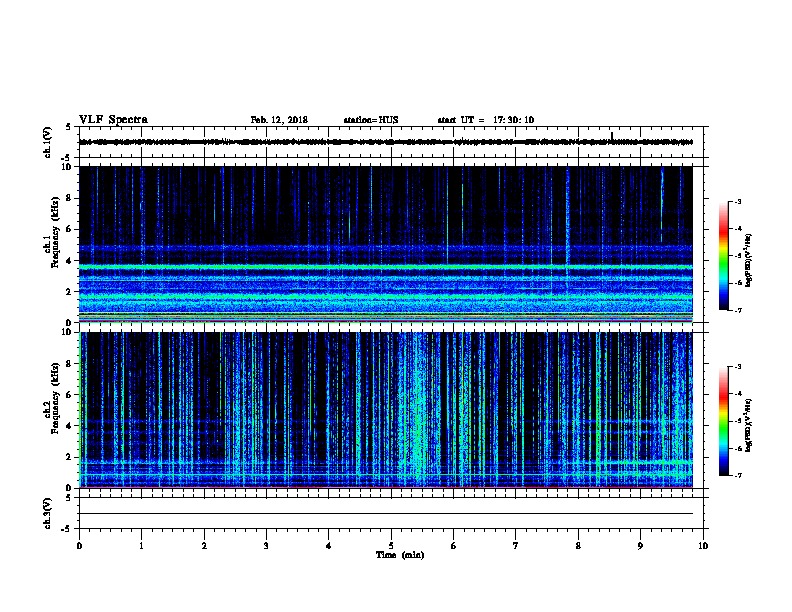Image resolution: width=792 pixels, height=612 pixels.
Task: Click the "8" kHz tick of ch.1 spectrogram
Action: 70,198
